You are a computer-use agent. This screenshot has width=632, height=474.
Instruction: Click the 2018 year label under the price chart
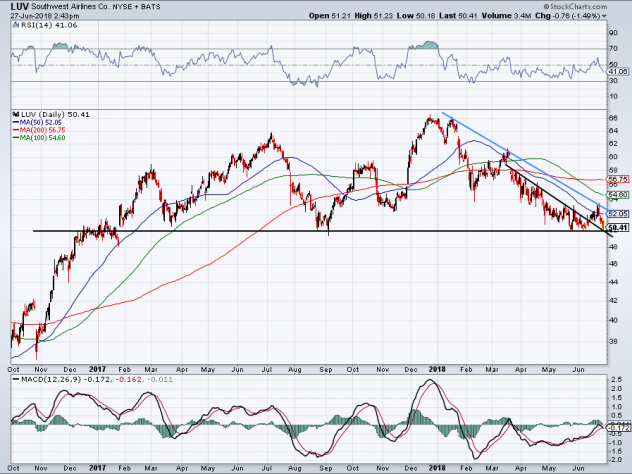click(x=437, y=370)
